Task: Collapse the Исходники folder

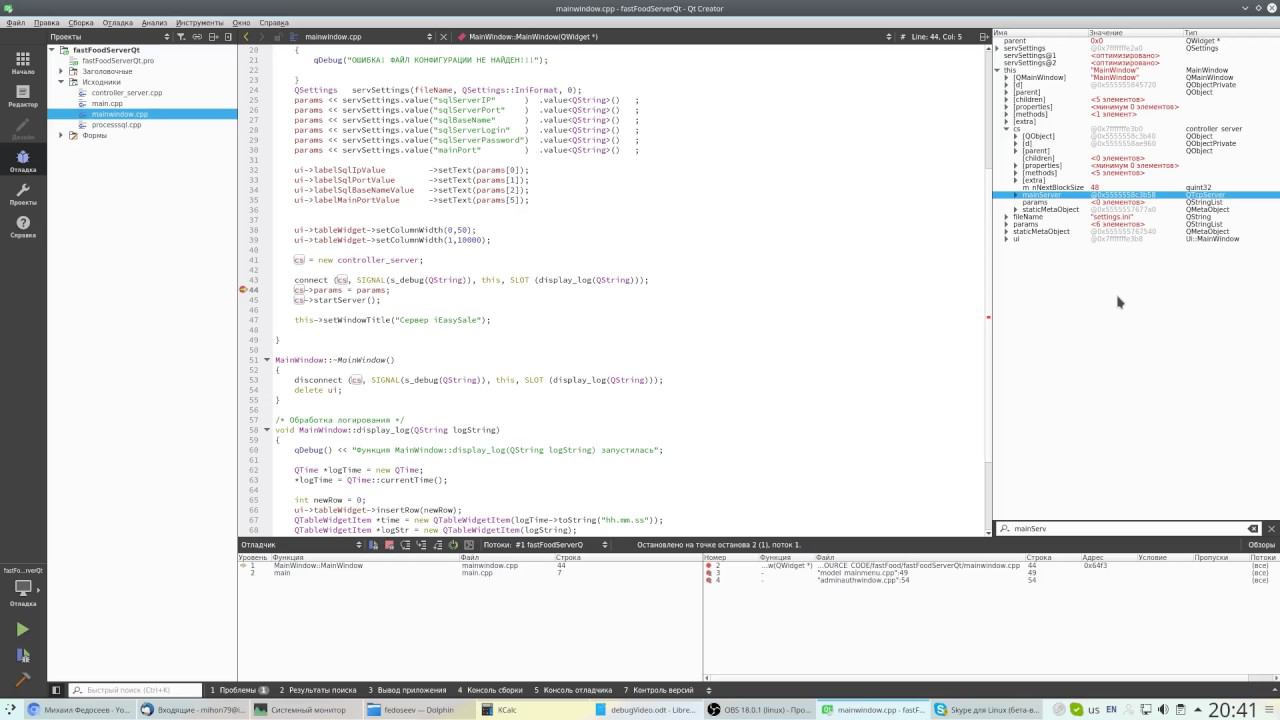Action: [61, 82]
